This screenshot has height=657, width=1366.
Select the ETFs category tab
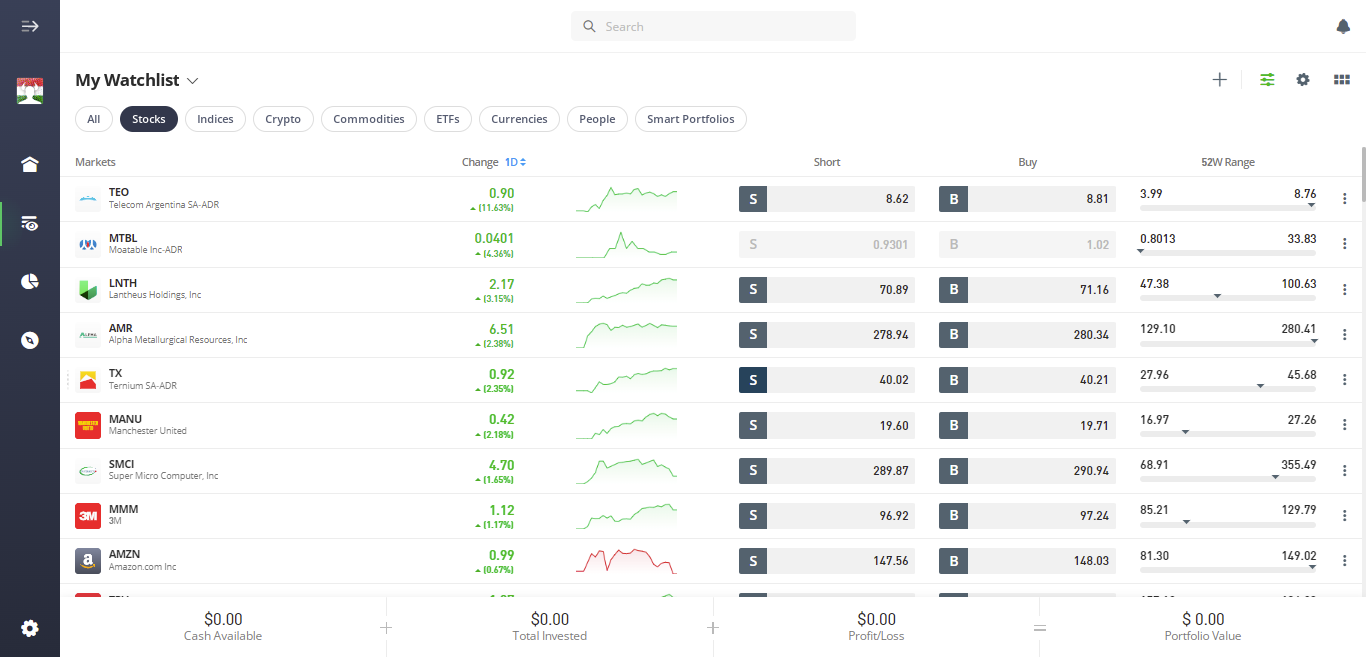pos(447,119)
